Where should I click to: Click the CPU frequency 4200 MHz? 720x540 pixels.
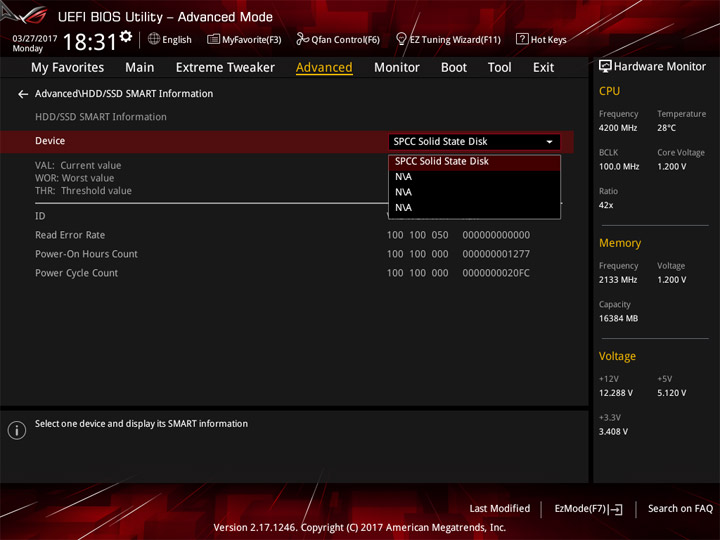point(618,128)
